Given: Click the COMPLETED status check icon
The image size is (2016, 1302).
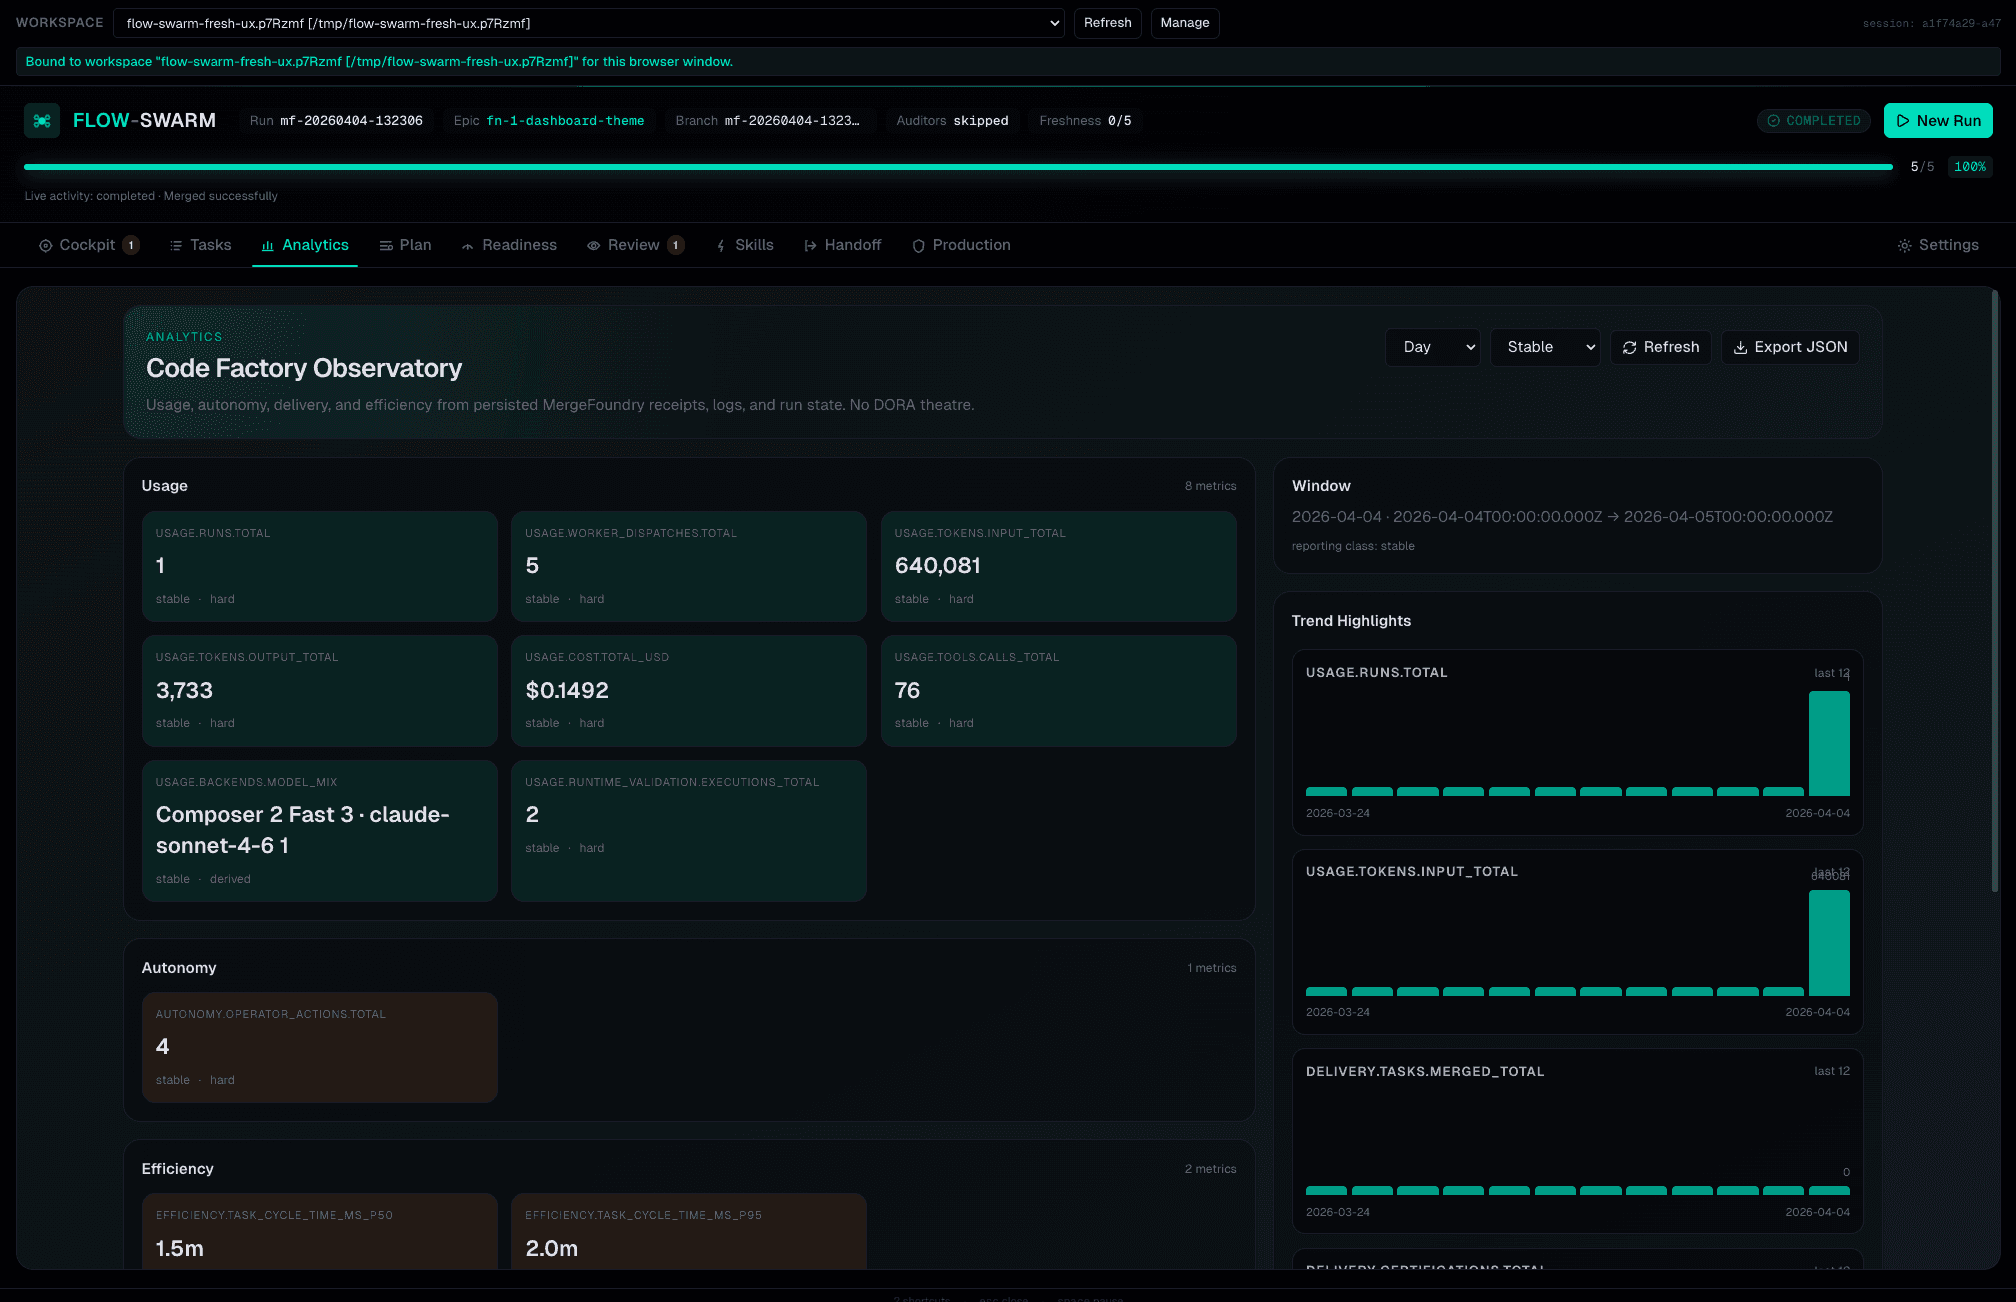Looking at the screenshot, I should click(x=1774, y=121).
